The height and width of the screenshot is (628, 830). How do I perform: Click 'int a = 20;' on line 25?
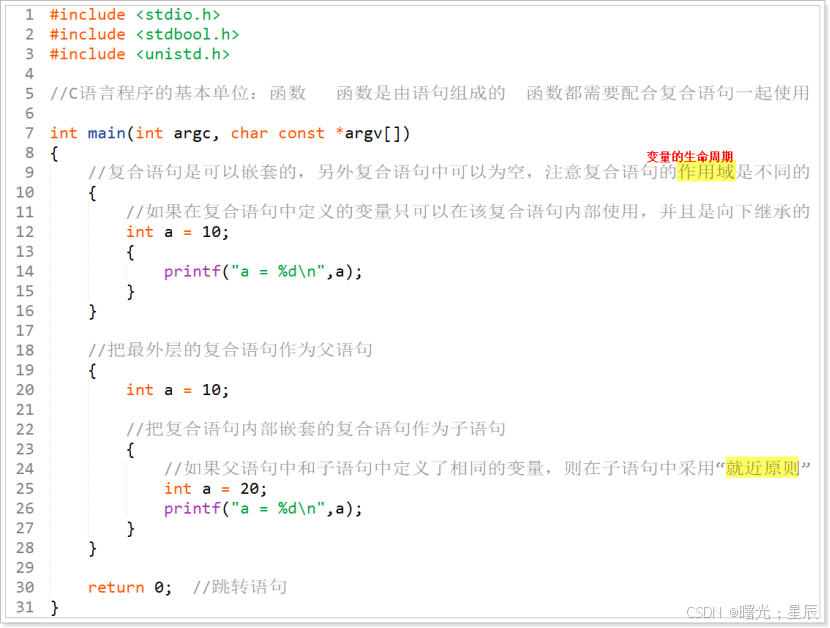click(215, 489)
